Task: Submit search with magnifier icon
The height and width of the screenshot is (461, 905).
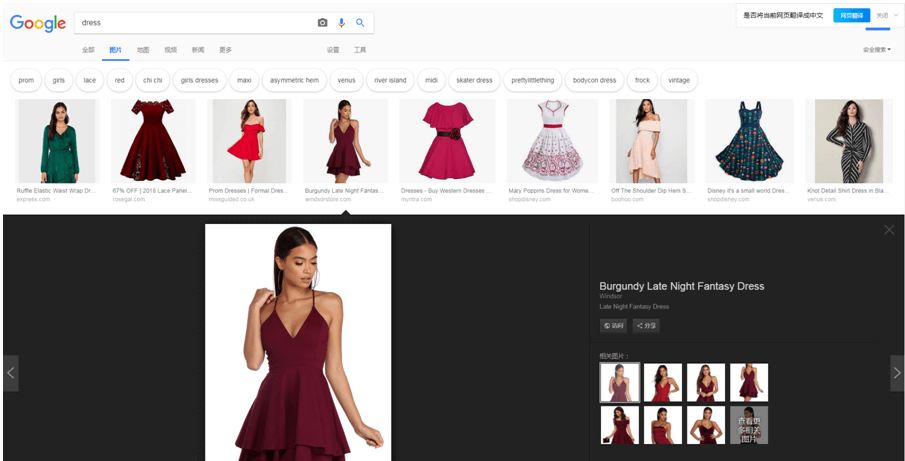Action: click(360, 23)
